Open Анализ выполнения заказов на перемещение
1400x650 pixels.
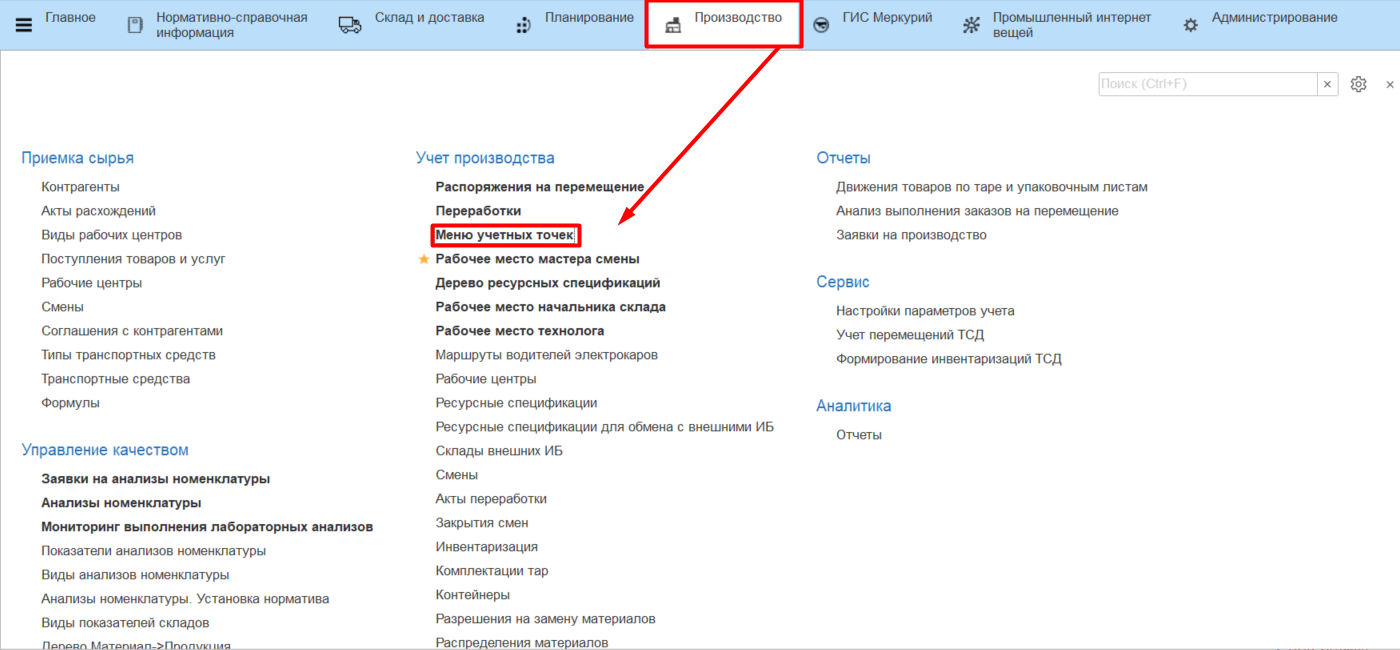click(x=977, y=211)
